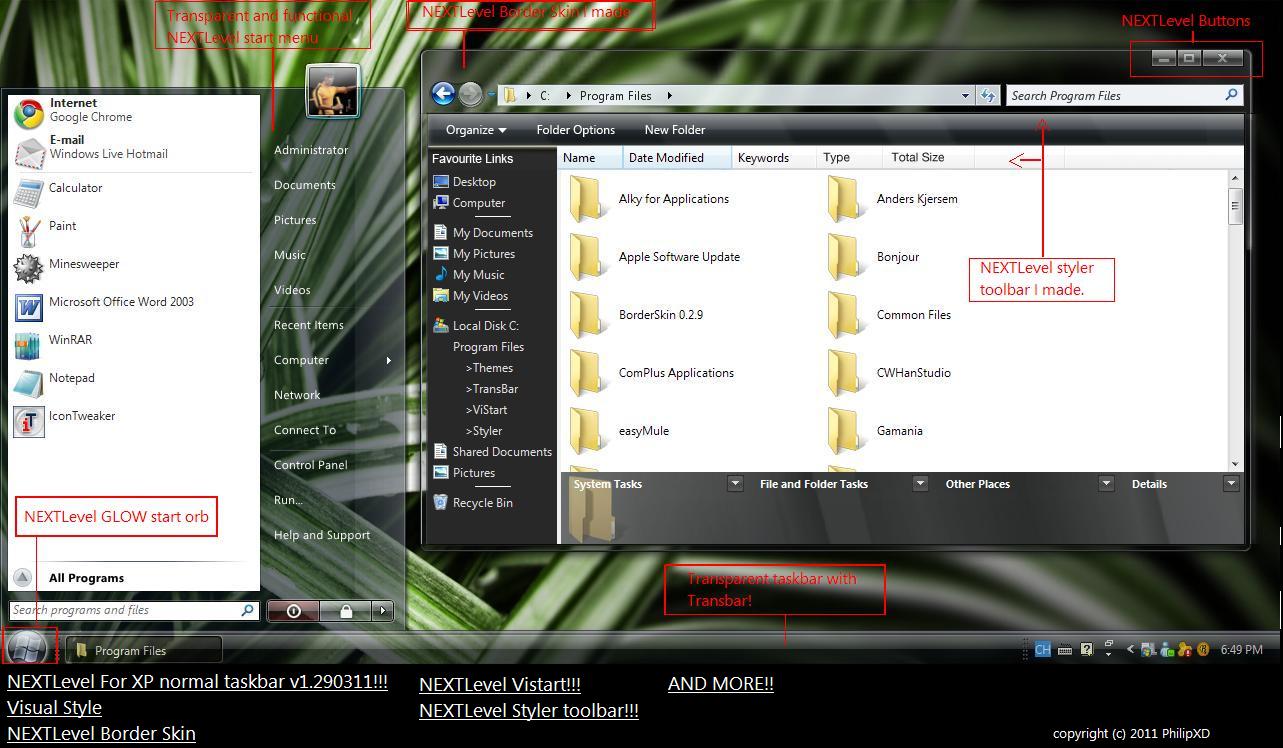
Task: Launch IconTweaker
Action: point(81,415)
